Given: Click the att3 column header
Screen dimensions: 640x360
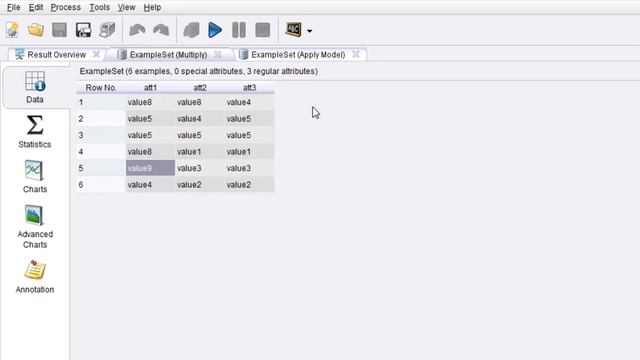Looking at the screenshot, I should pyautogui.click(x=249, y=88).
